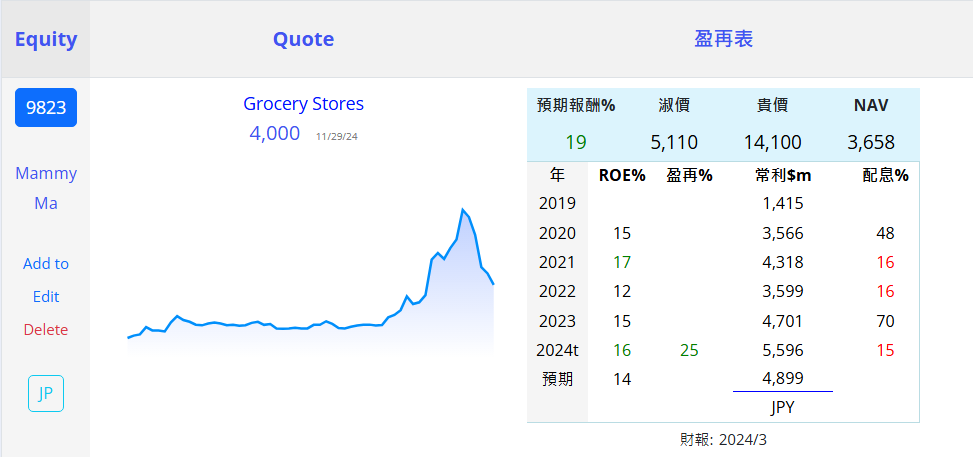
Task: Click the 2021 year row label
Action: pos(557,262)
